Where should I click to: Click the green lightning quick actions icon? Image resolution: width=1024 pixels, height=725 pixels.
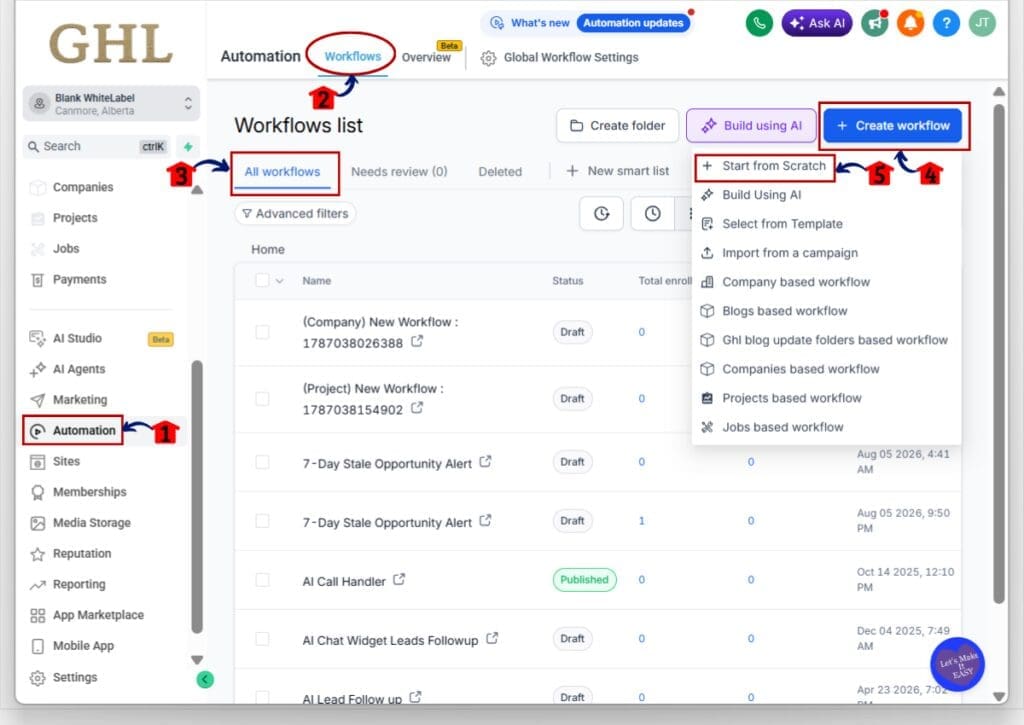pyautogui.click(x=188, y=146)
